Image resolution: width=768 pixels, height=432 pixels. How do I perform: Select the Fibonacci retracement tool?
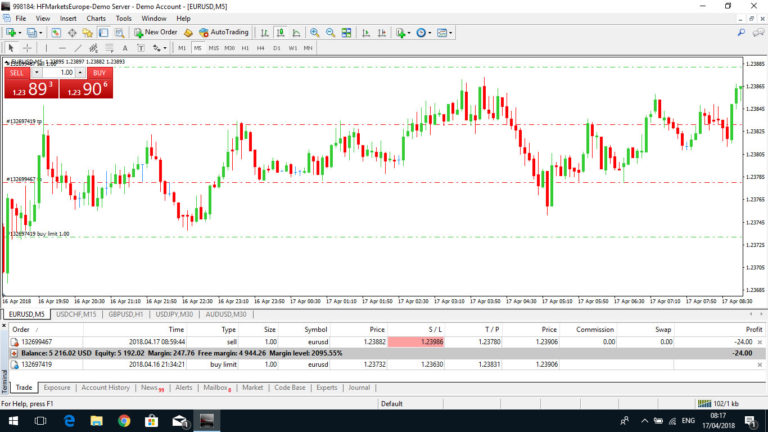109,48
